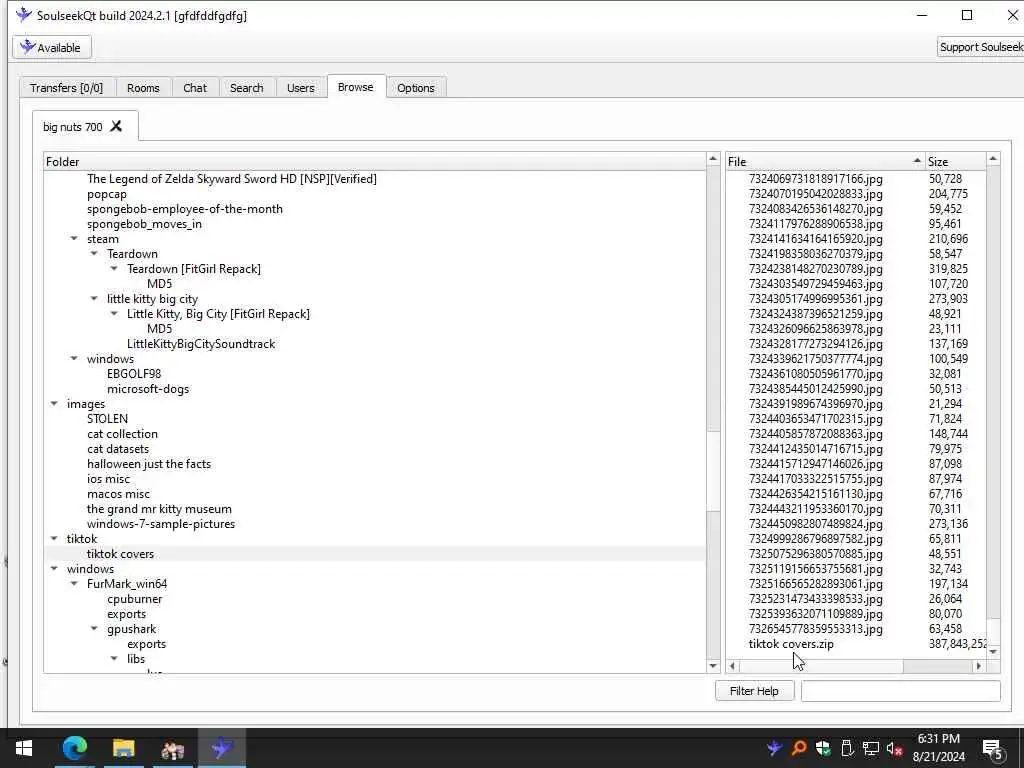Select the Zelda Skyward Sword HD folder
Viewport: 1024px width, 768px height.
pyautogui.click(x=232, y=179)
